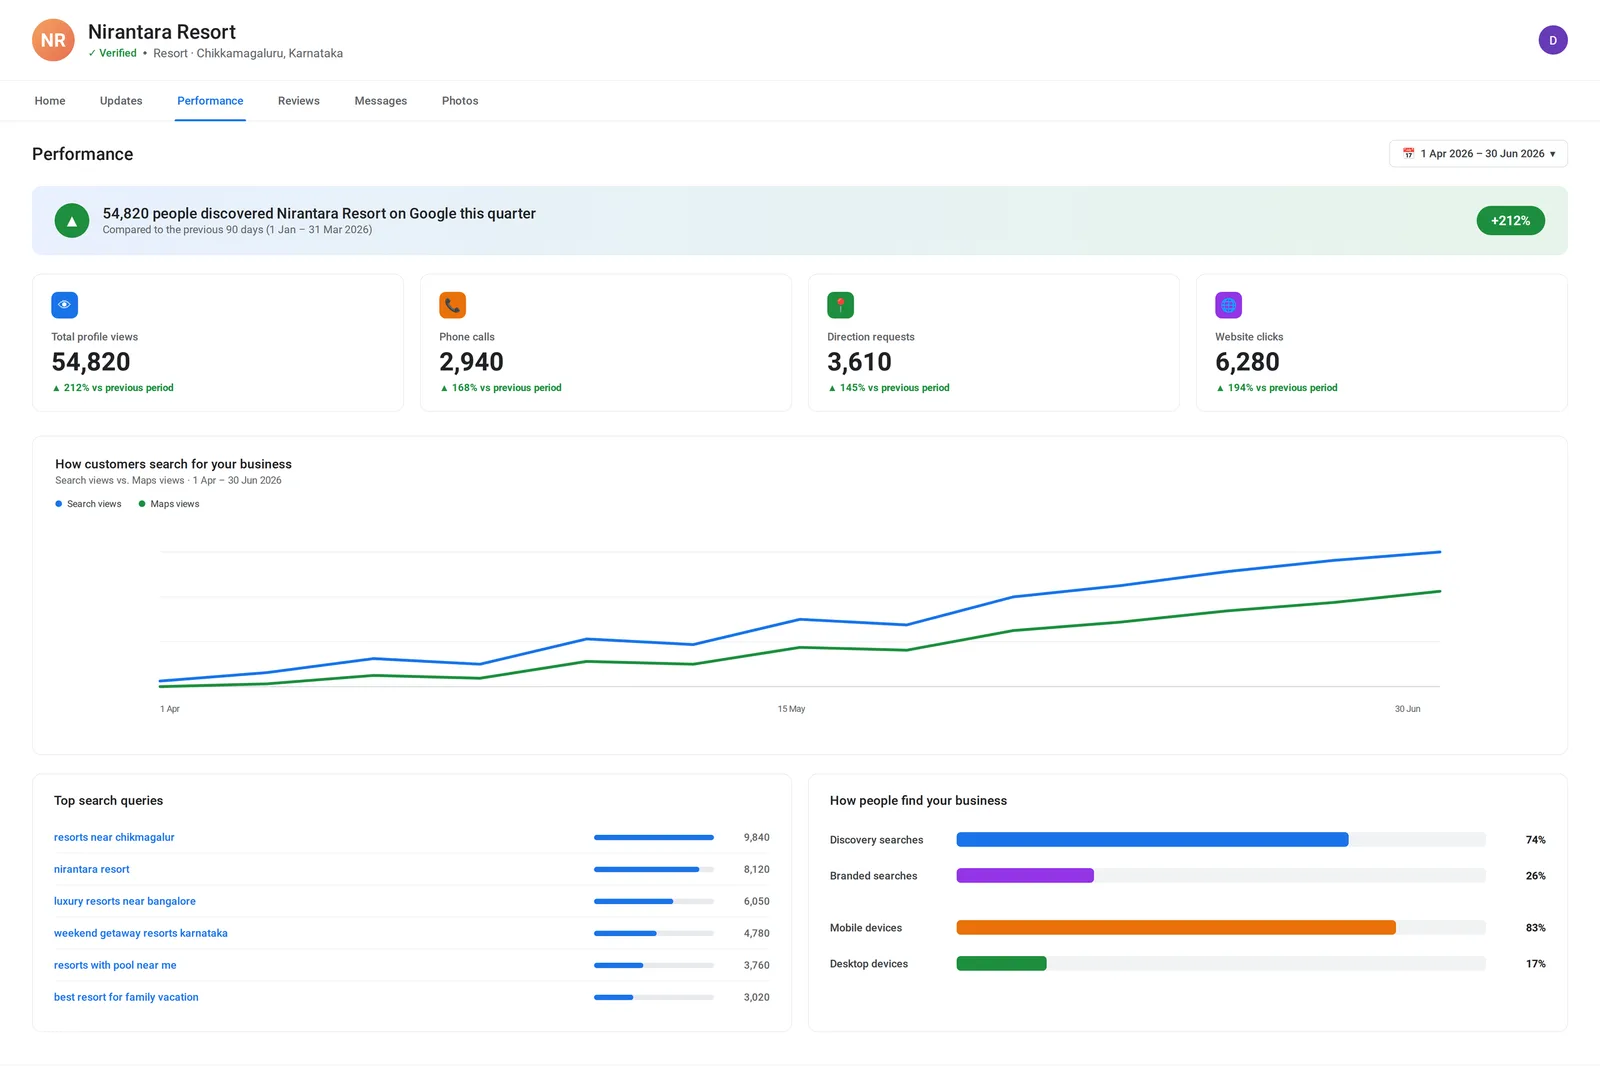
Task: Click the 6,050 query count
Action: pos(757,901)
